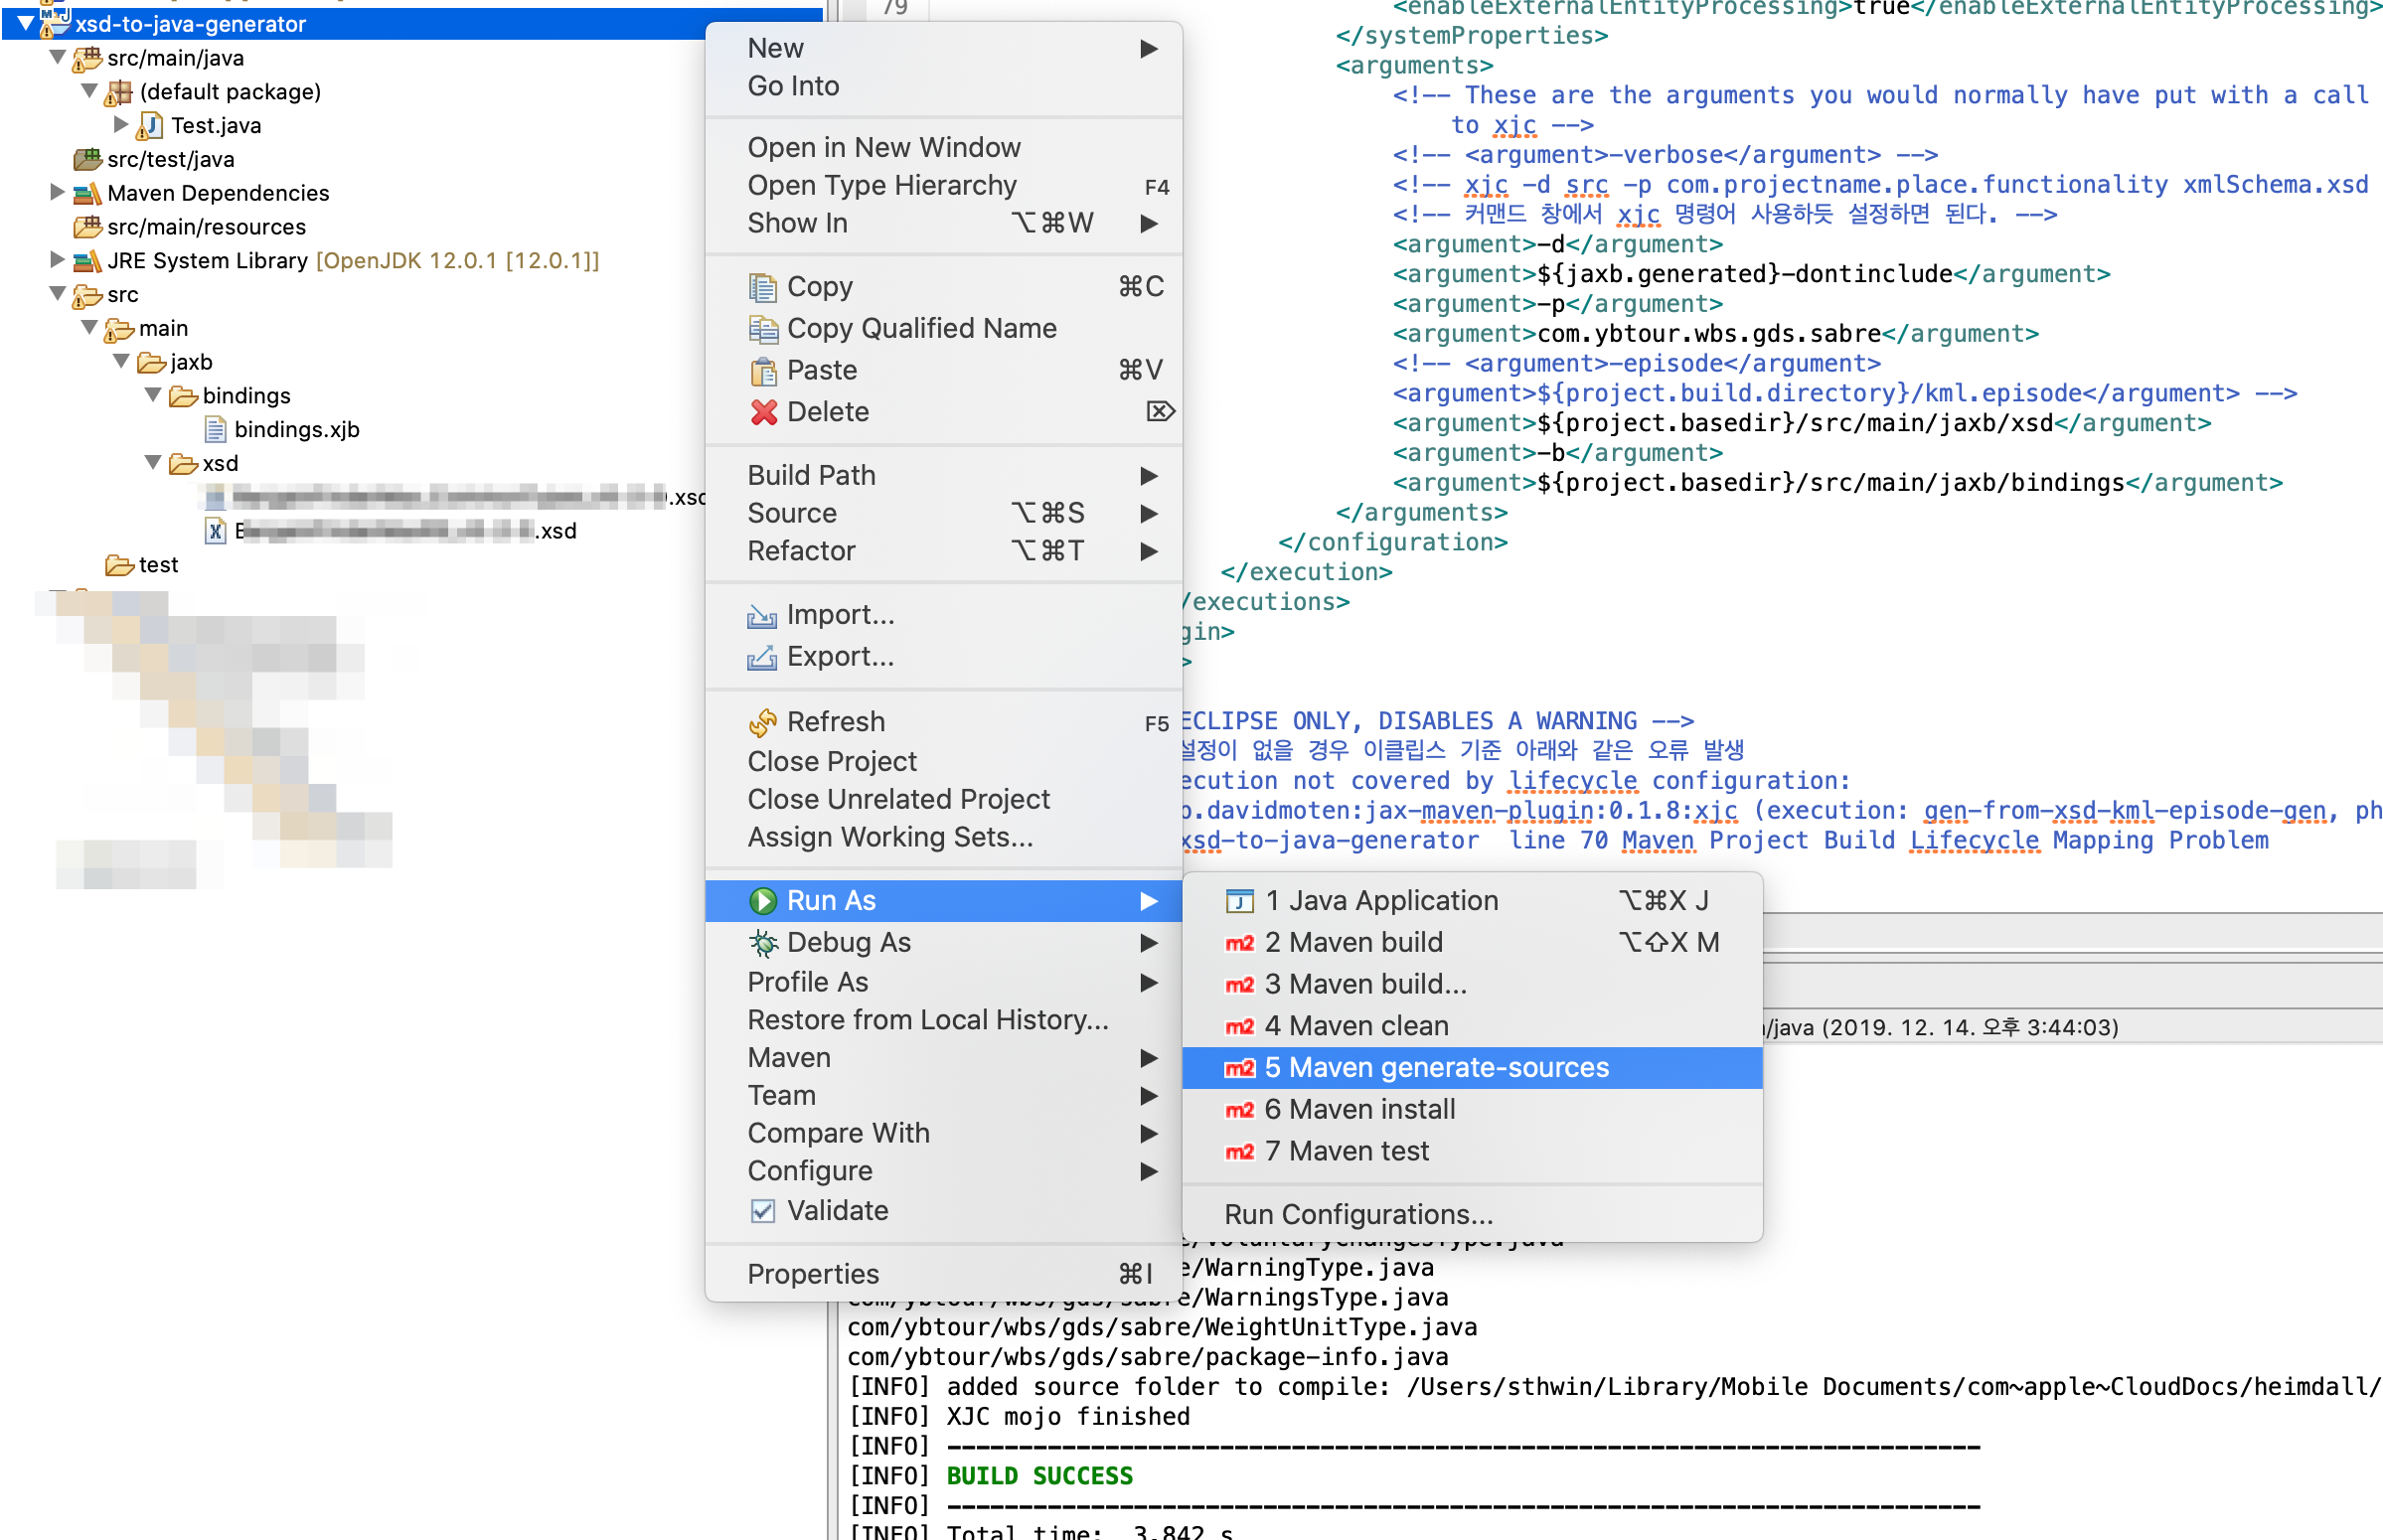This screenshot has width=2383, height=1540.
Task: Click the m2 icon beside Maven install
Action: 1239,1110
